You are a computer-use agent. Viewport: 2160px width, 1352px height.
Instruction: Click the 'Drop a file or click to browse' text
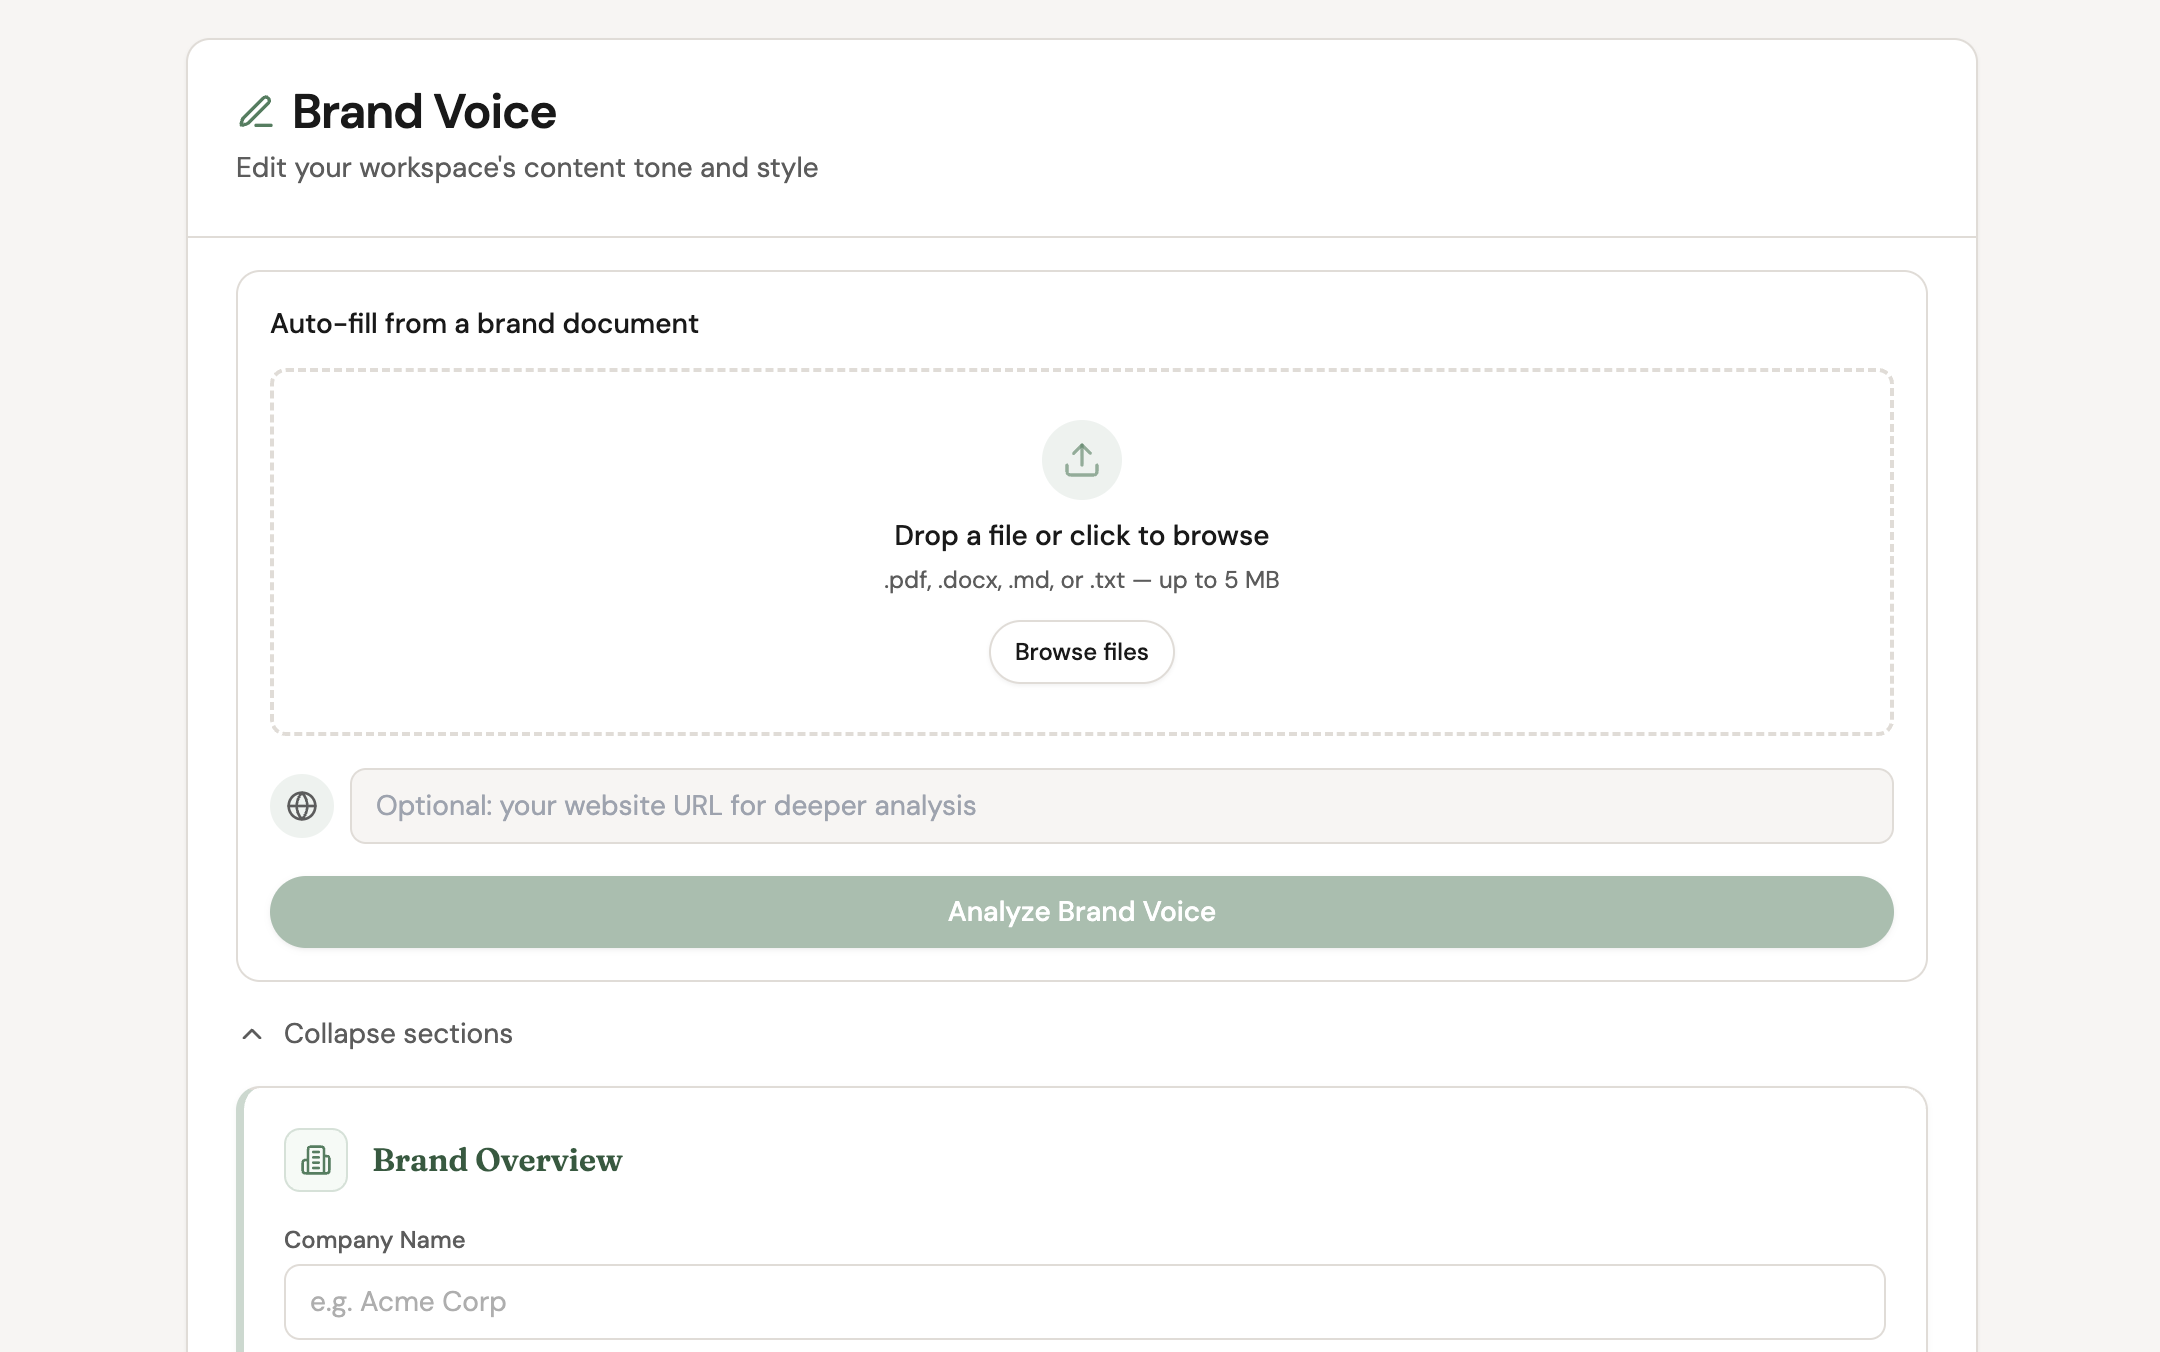tap(1081, 535)
